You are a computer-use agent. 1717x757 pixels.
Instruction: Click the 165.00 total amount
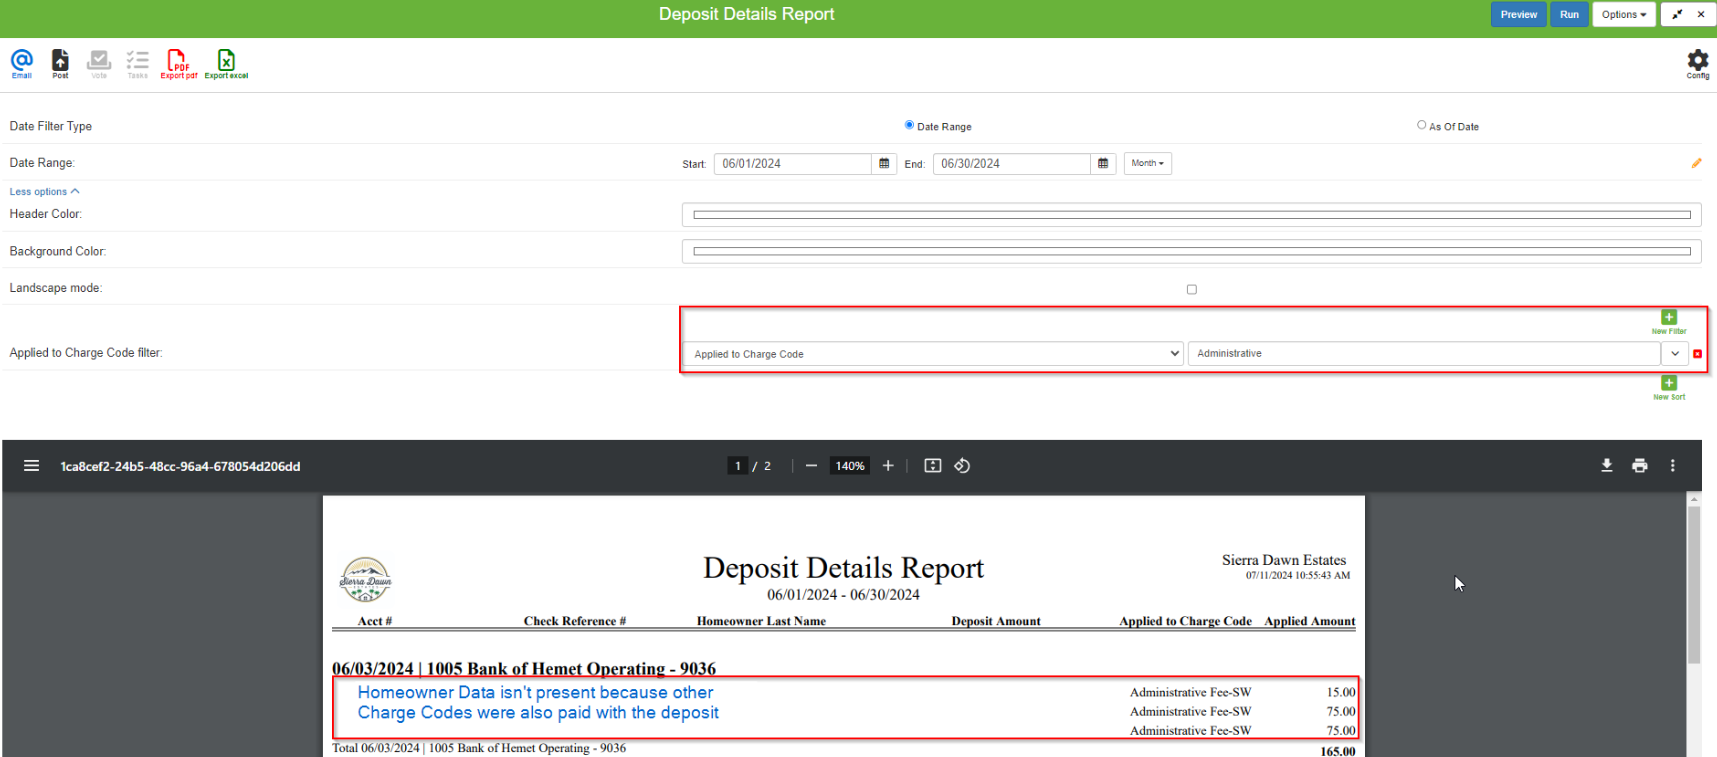pyautogui.click(x=1337, y=751)
